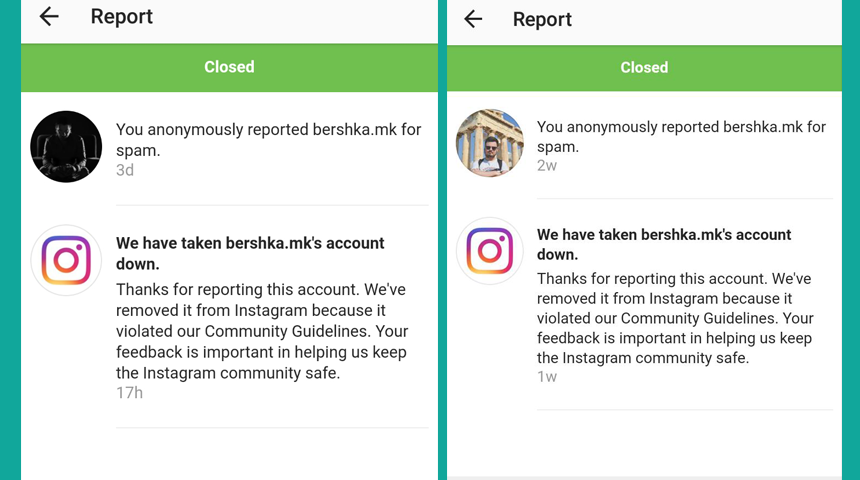Tap the 1w timestamp under the takedown message
Viewport: 860px width, 480px height.
pyautogui.click(x=547, y=377)
